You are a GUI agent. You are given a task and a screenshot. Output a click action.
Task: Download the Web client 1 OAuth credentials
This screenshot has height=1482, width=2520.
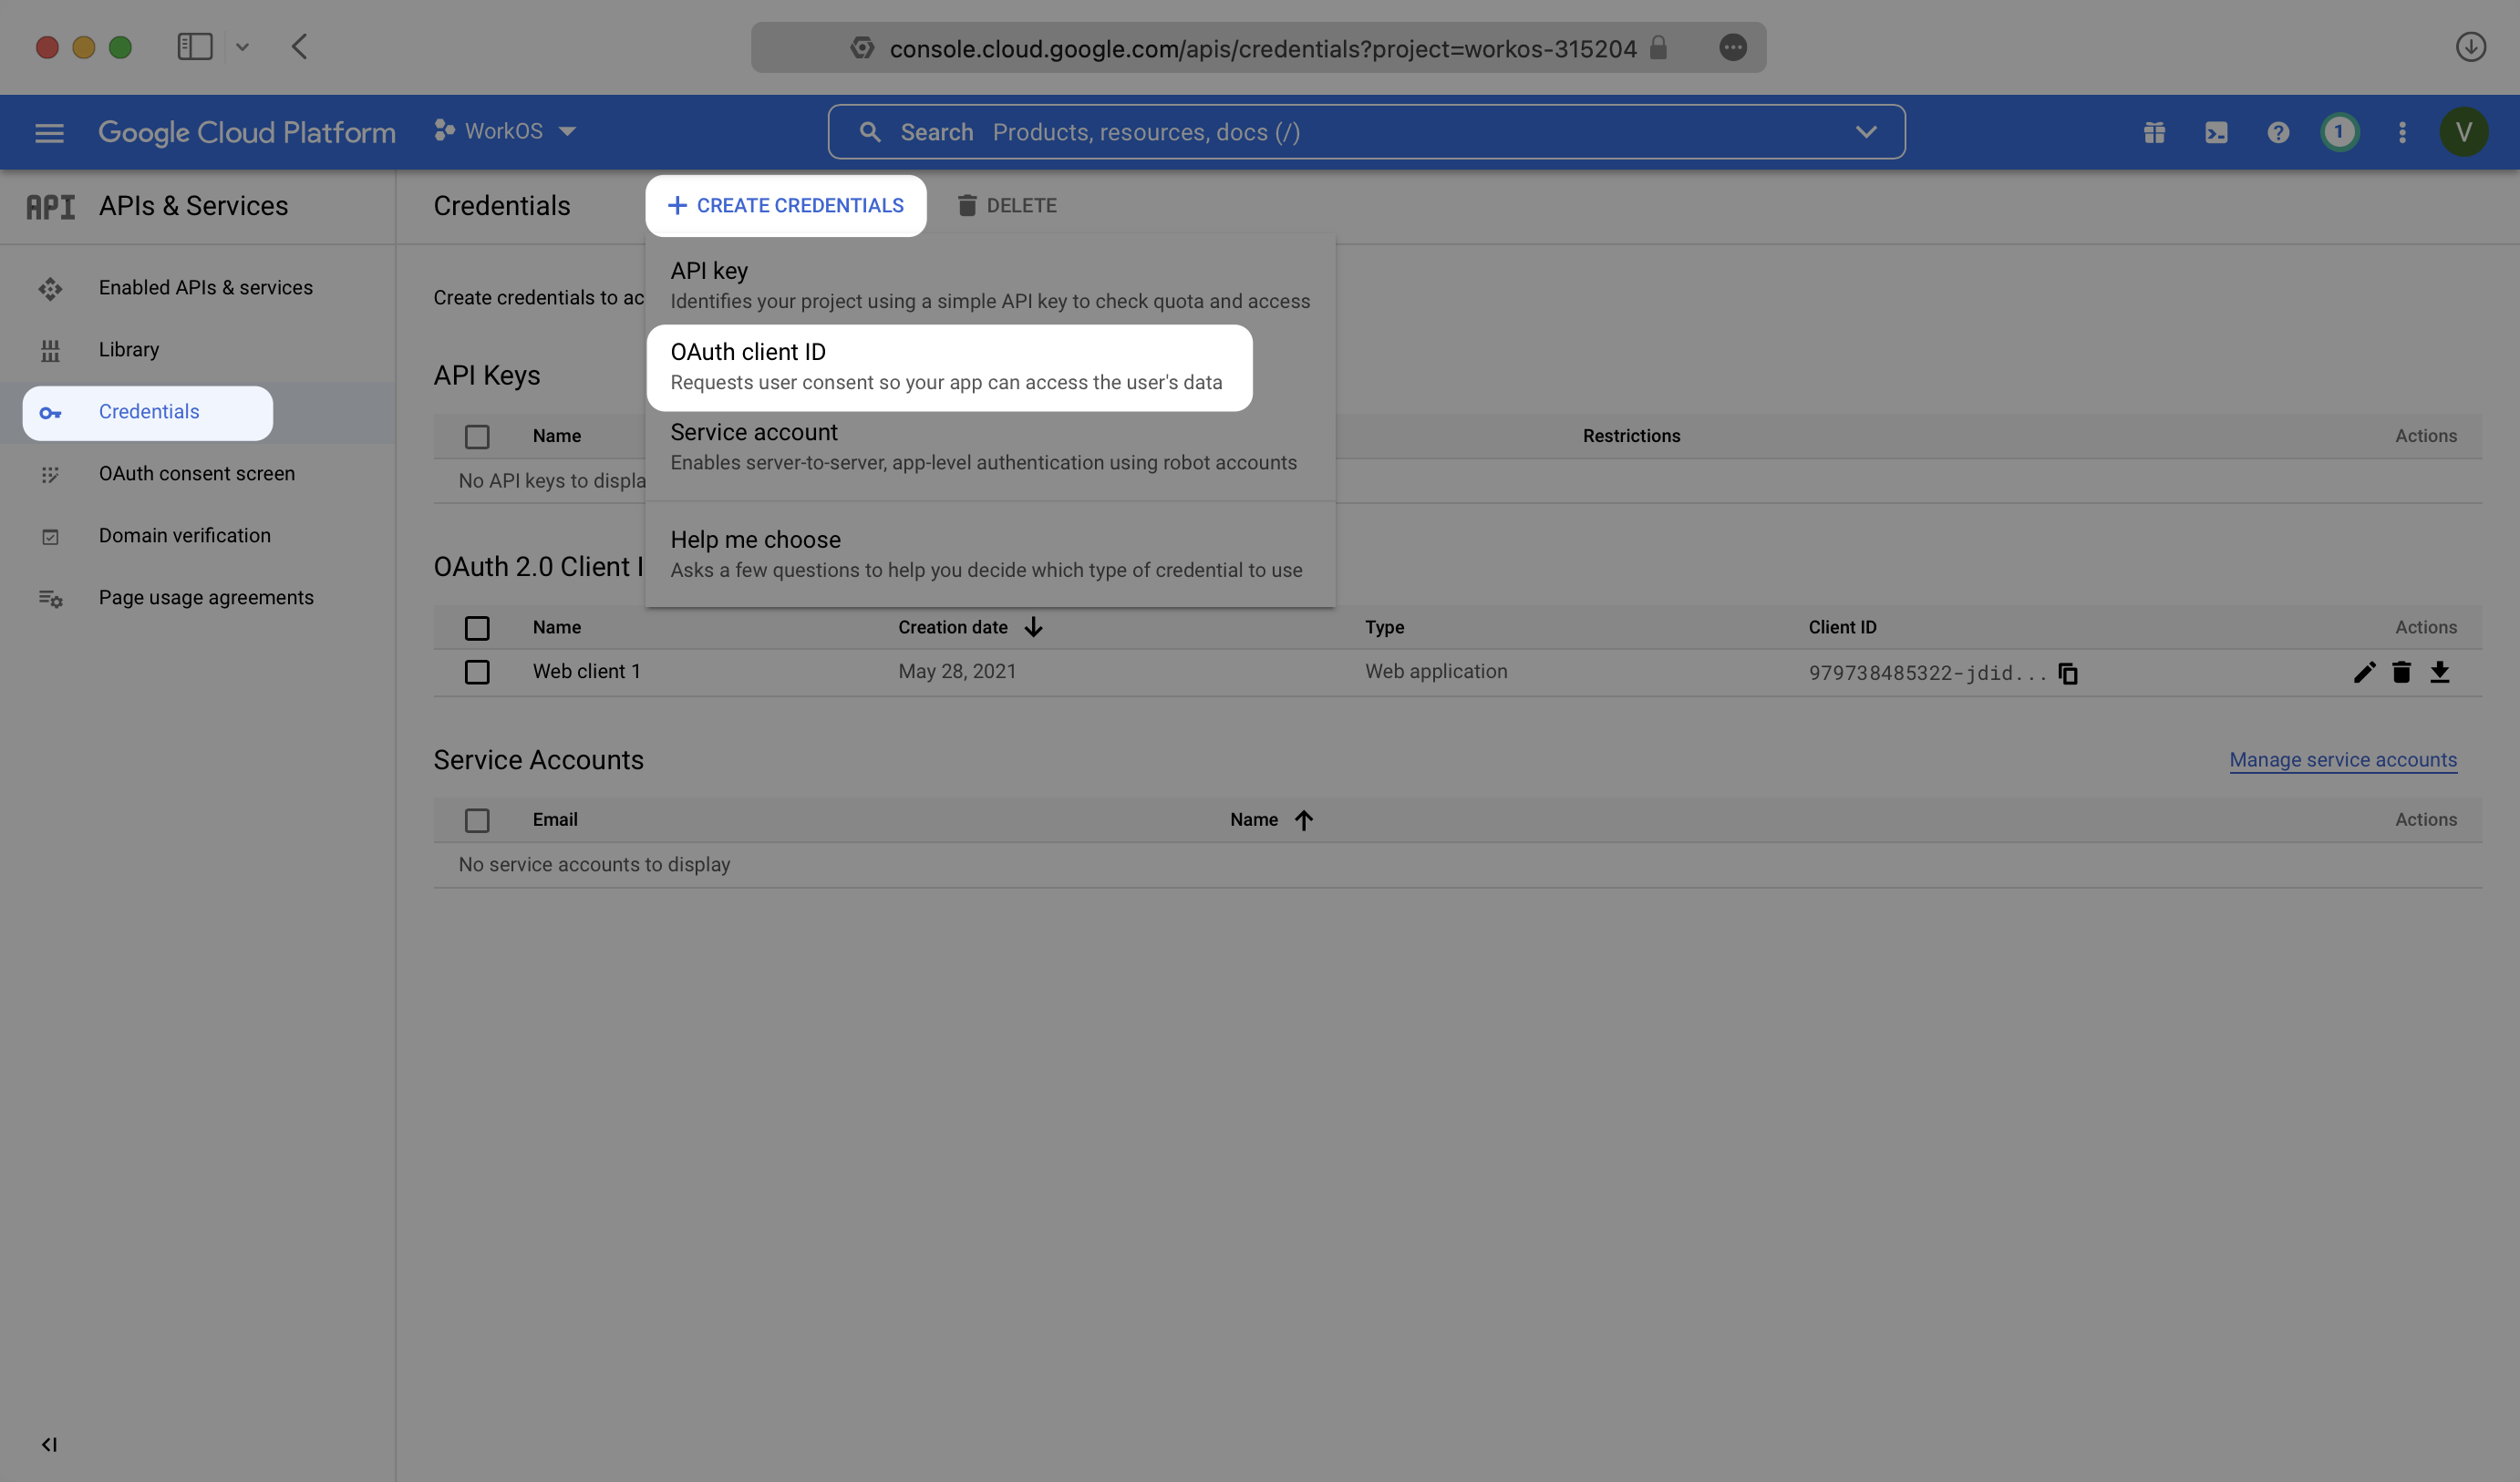pos(2439,672)
